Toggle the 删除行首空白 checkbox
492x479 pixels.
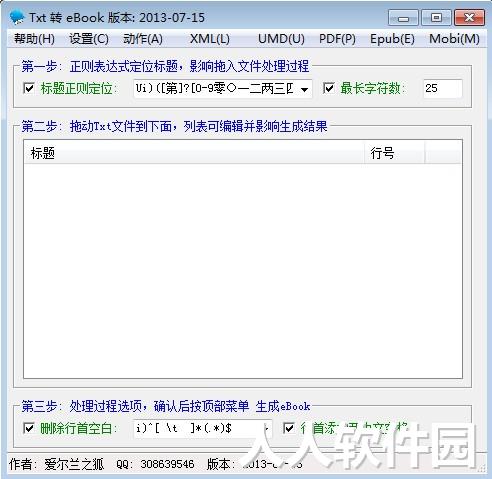pos(29,428)
